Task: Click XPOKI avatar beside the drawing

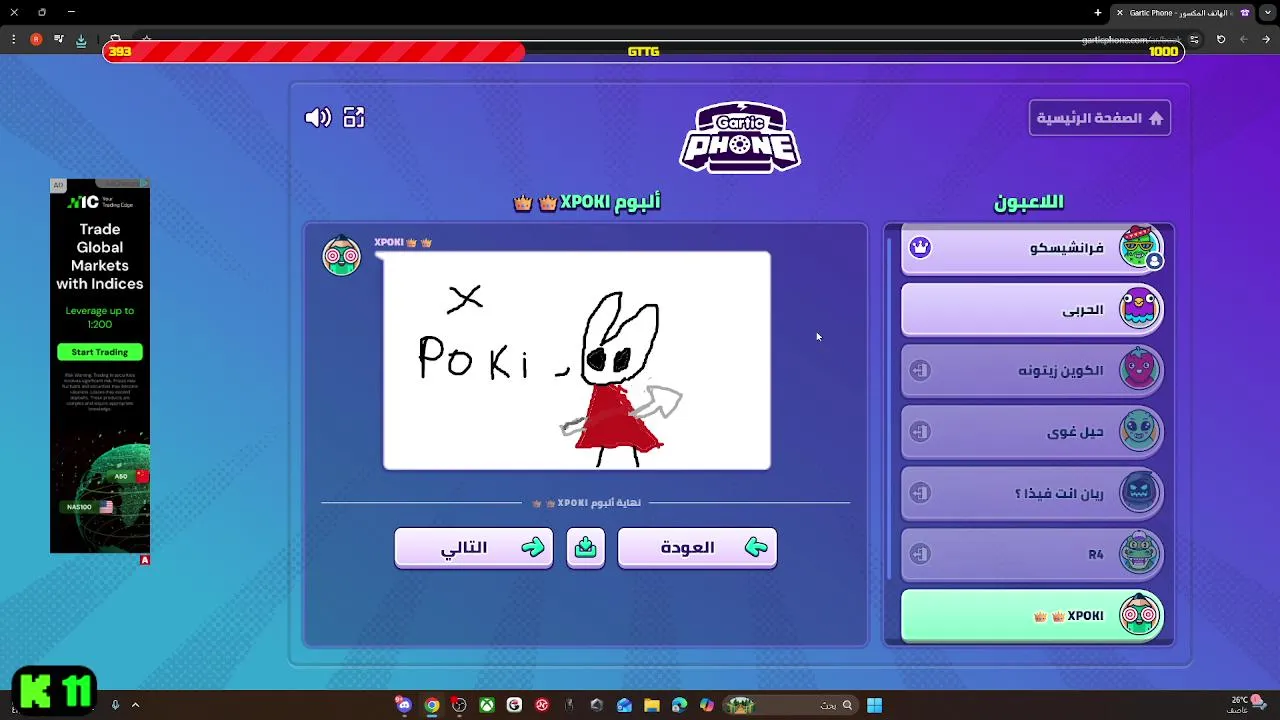Action: pyautogui.click(x=341, y=256)
